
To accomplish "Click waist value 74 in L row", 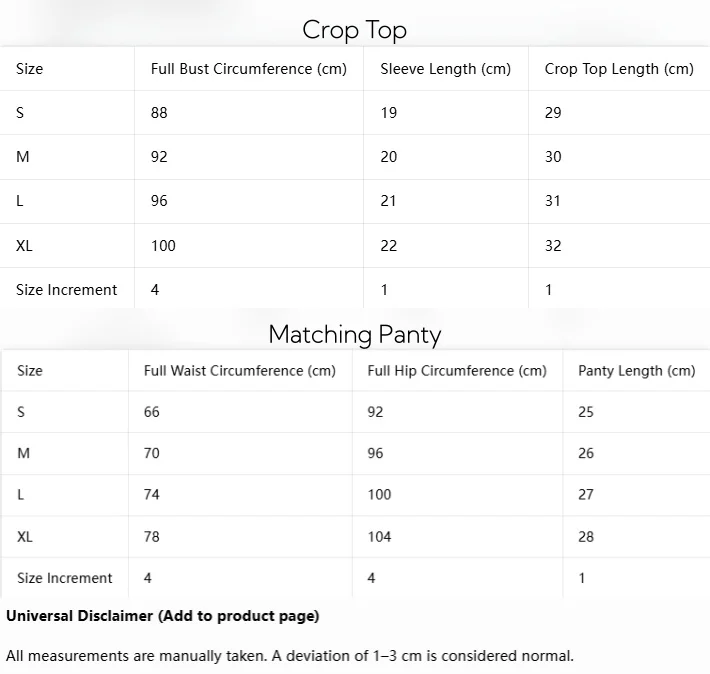I will [x=151, y=494].
